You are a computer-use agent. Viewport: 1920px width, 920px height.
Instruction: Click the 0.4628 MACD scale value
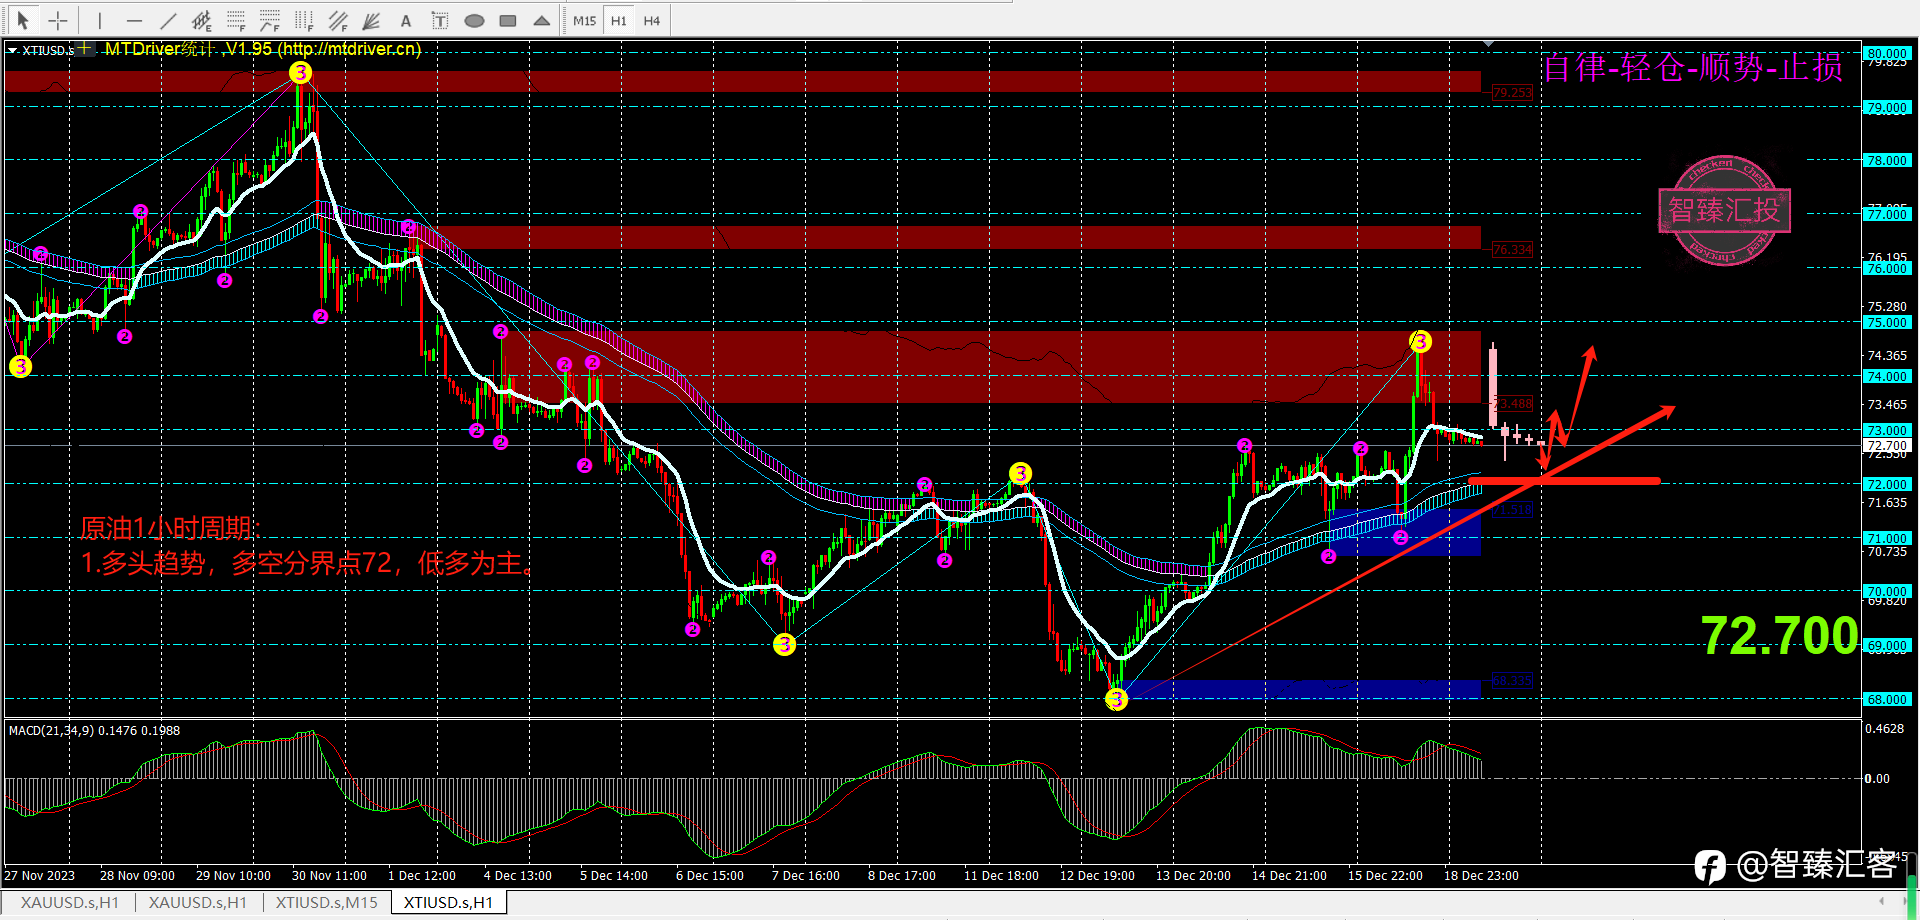tap(1885, 729)
